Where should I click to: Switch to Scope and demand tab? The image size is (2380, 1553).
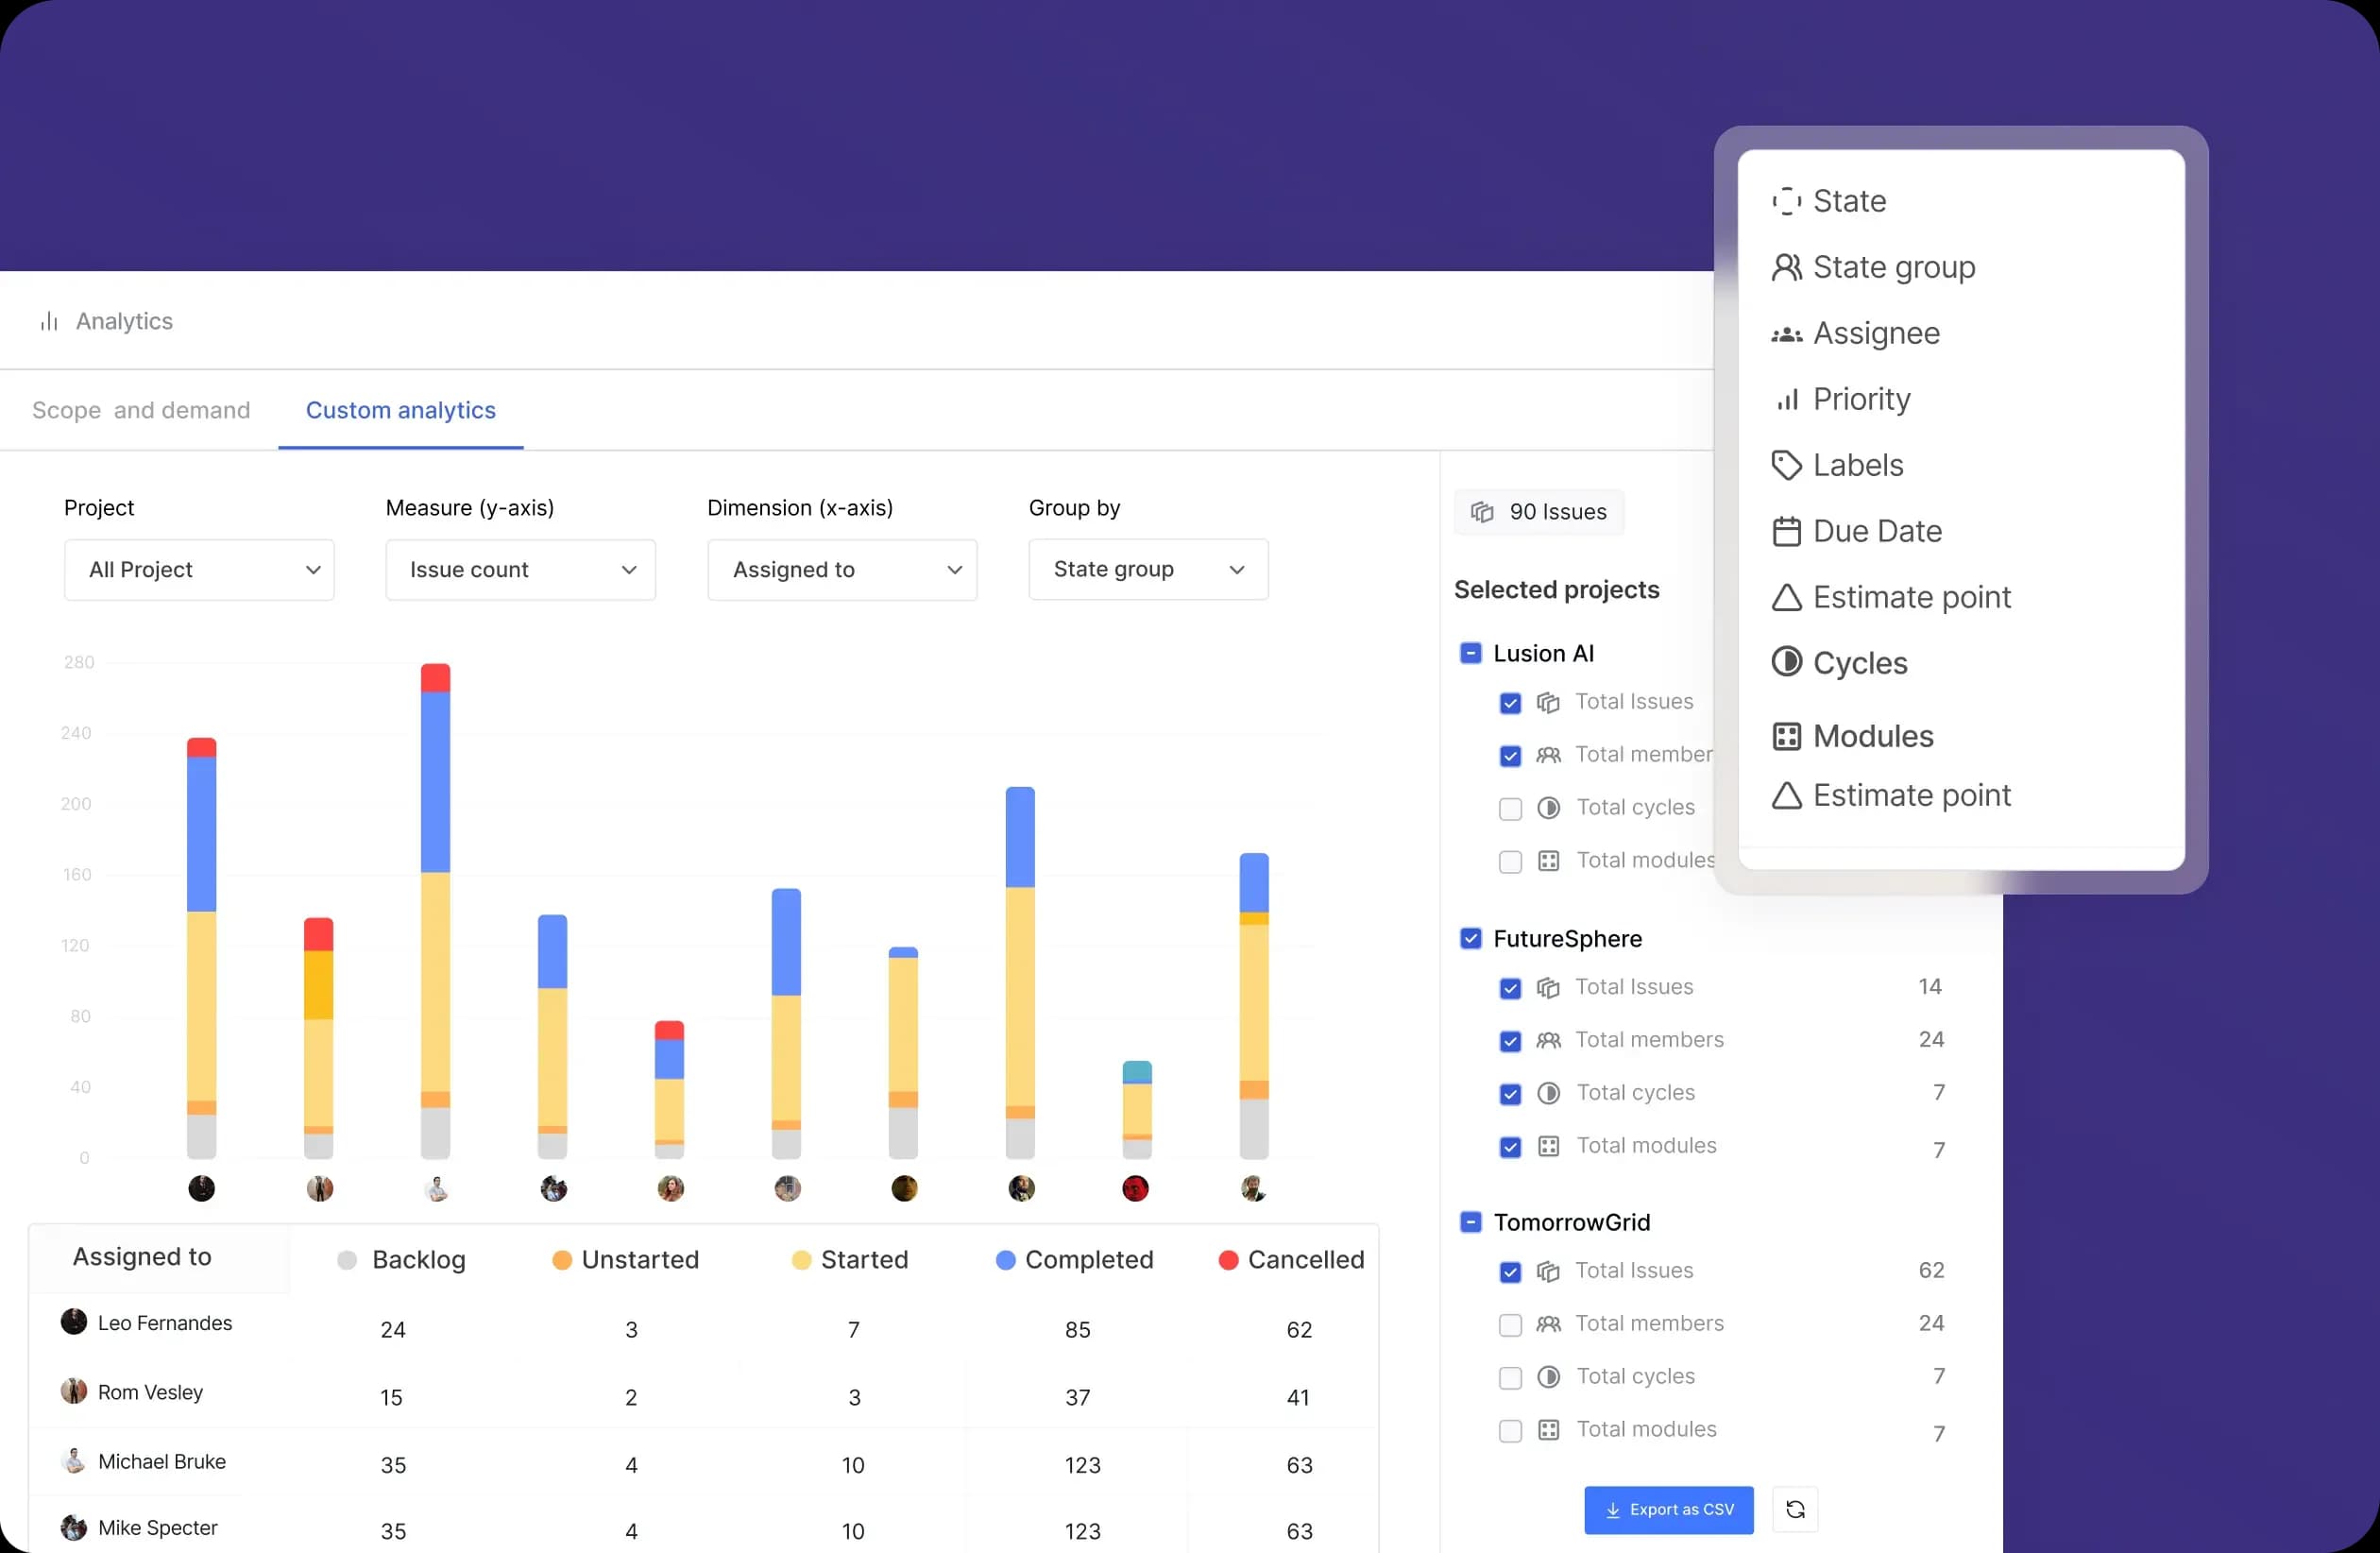141,410
